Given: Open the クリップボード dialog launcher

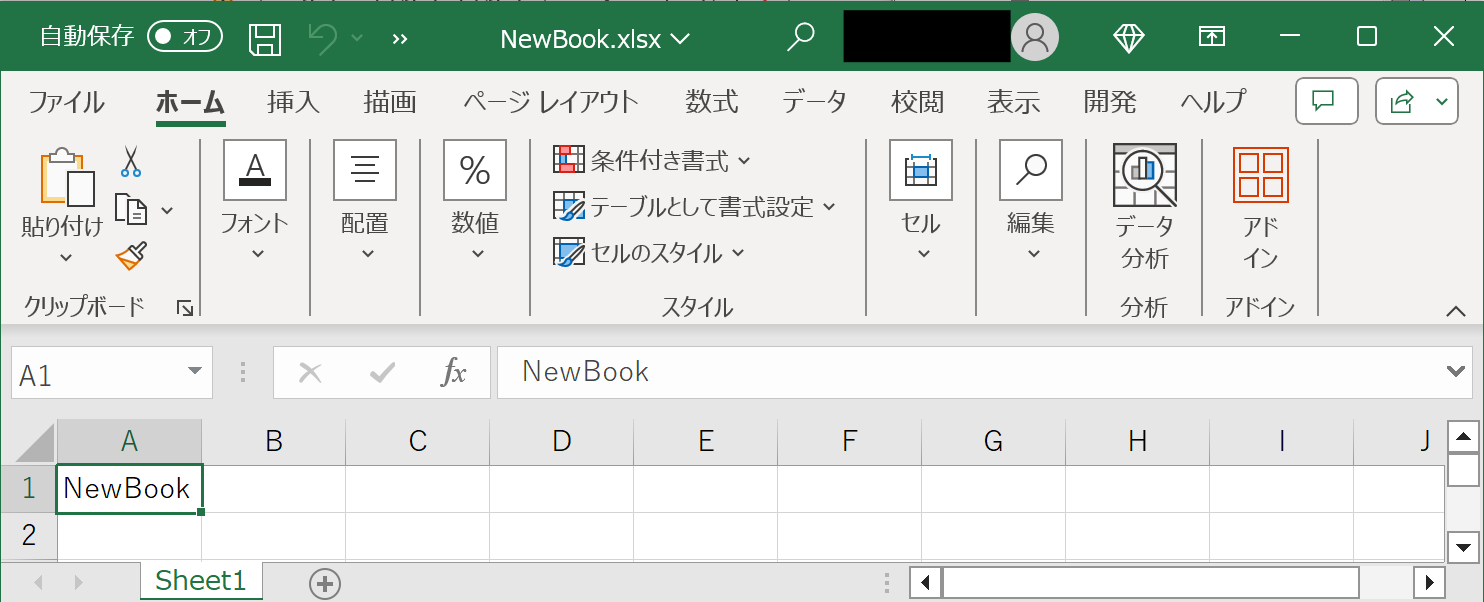Looking at the screenshot, I should pos(185,308).
